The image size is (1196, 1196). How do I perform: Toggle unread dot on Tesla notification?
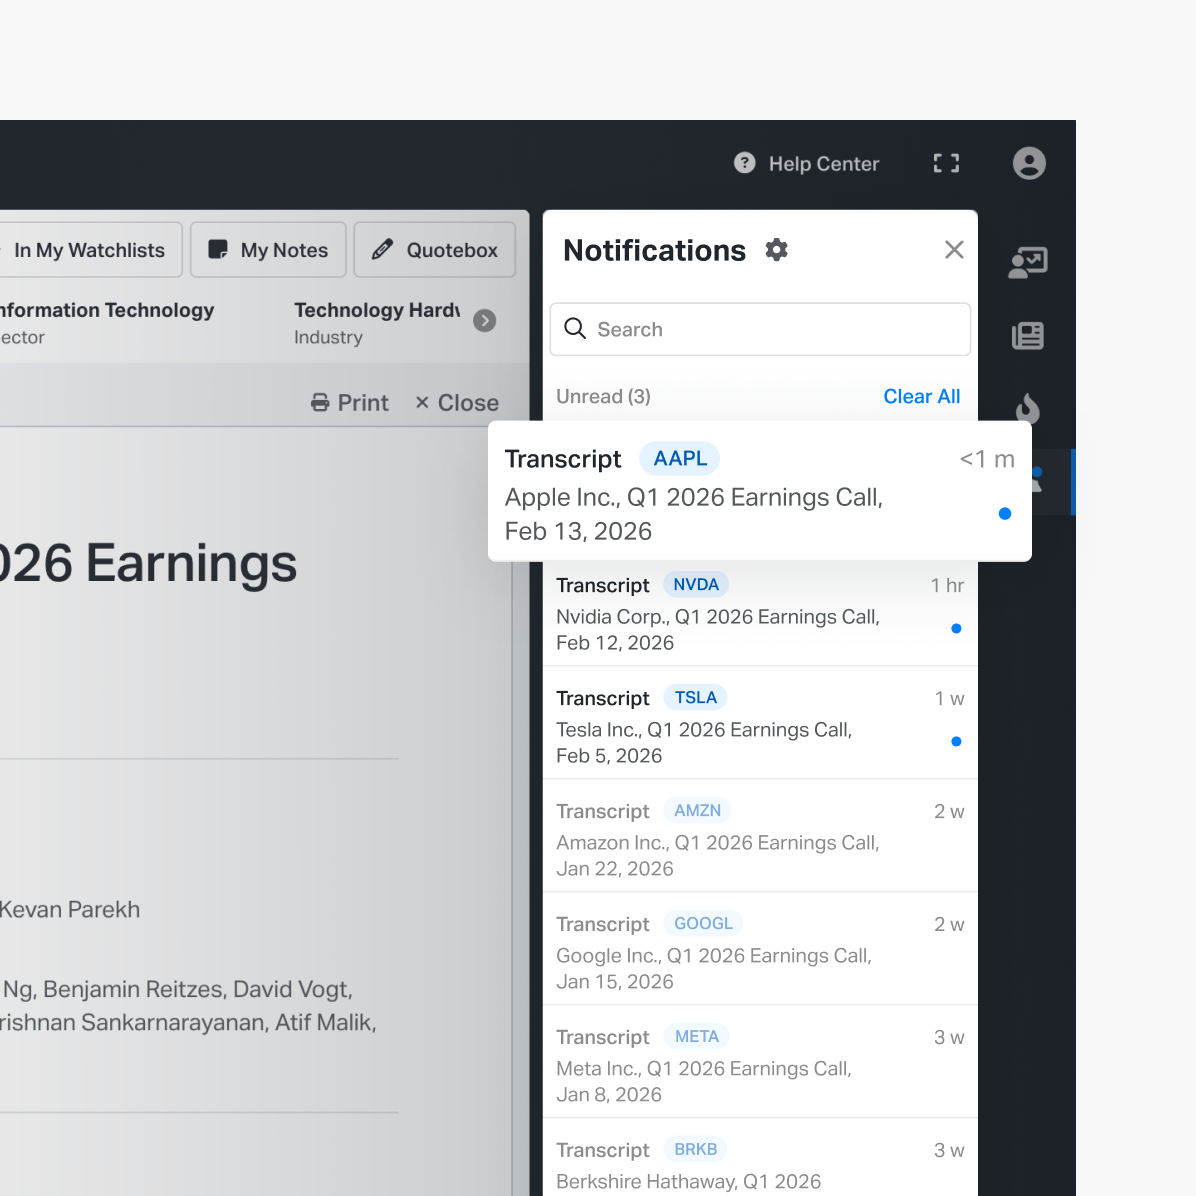956,742
